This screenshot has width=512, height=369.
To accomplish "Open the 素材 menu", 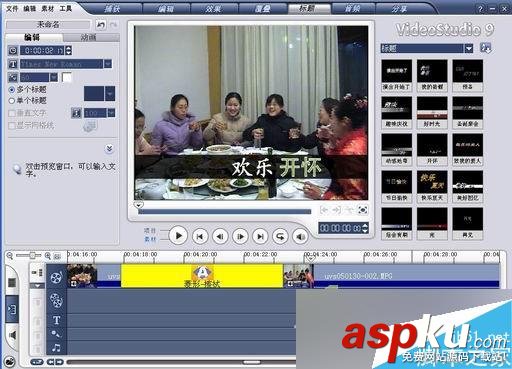I will tap(48, 8).
